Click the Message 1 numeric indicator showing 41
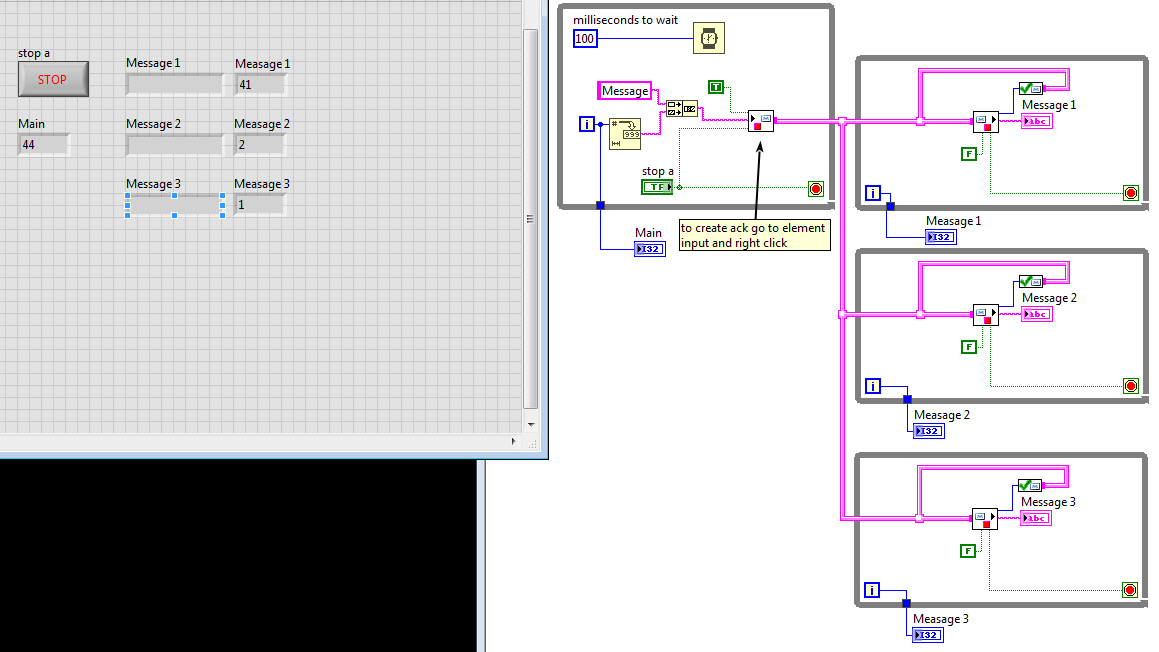Viewport: 1159px width, 652px height. (259, 85)
